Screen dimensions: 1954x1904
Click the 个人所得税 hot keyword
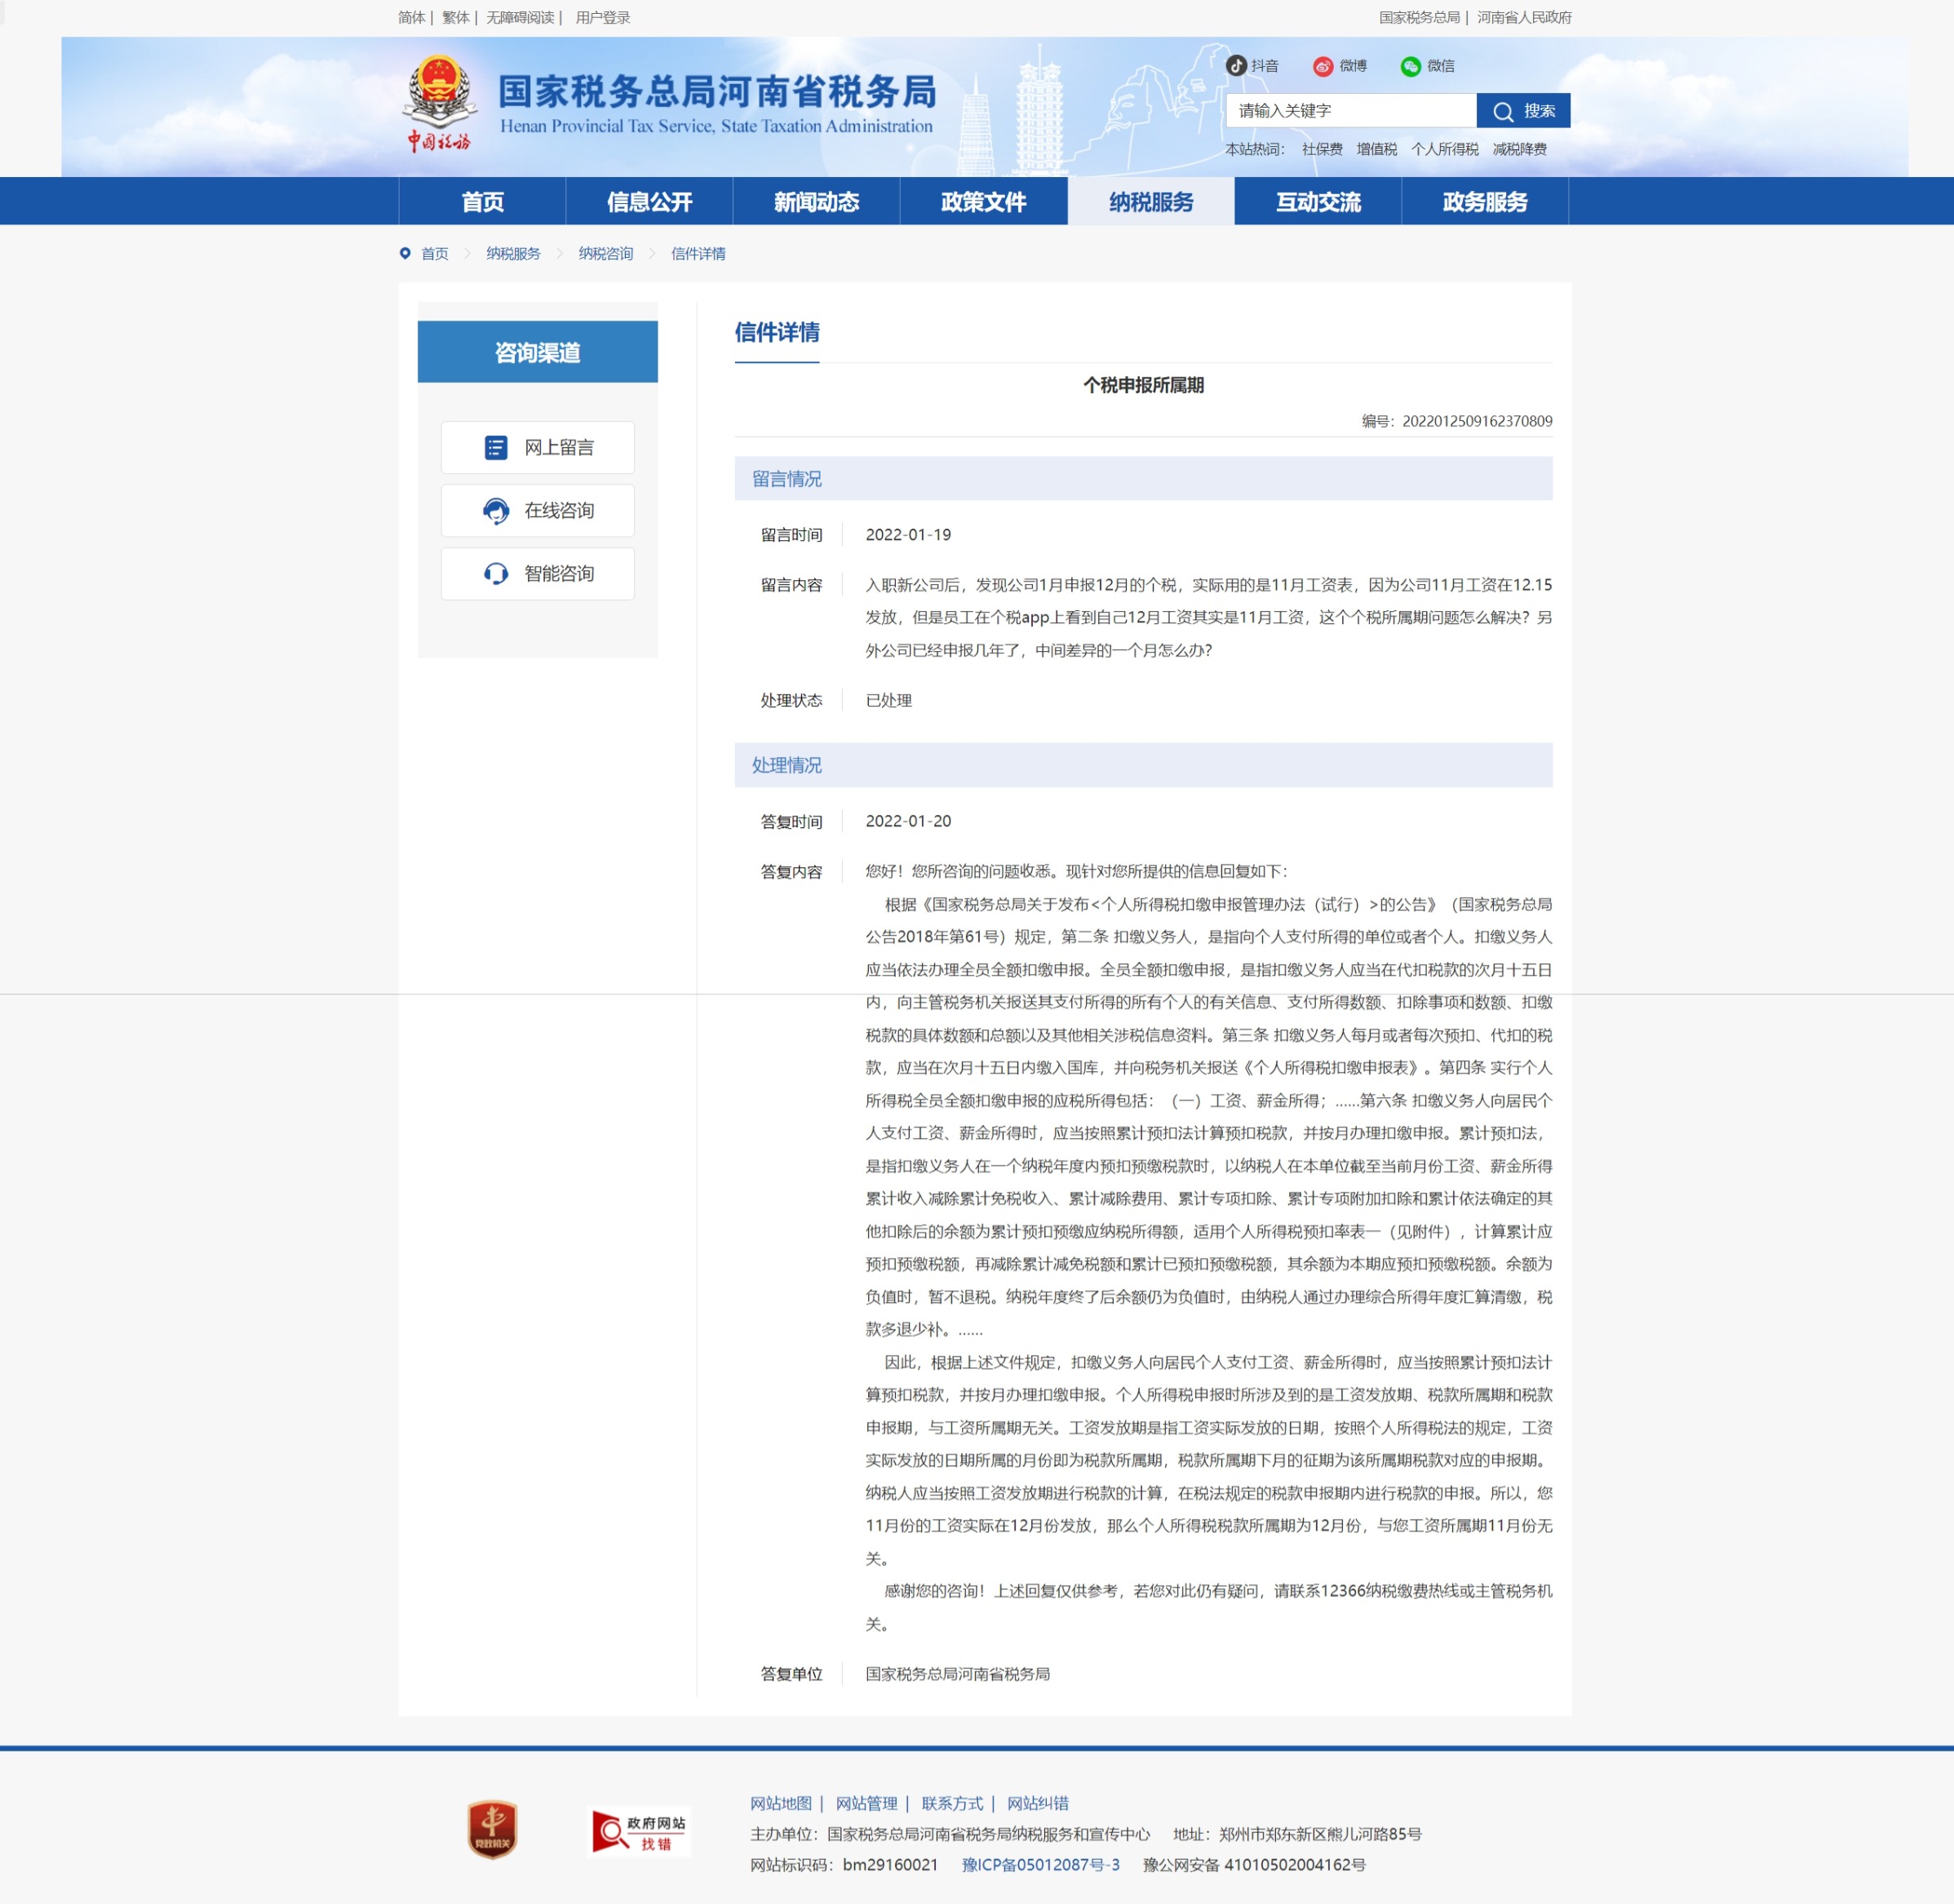click(x=1444, y=149)
